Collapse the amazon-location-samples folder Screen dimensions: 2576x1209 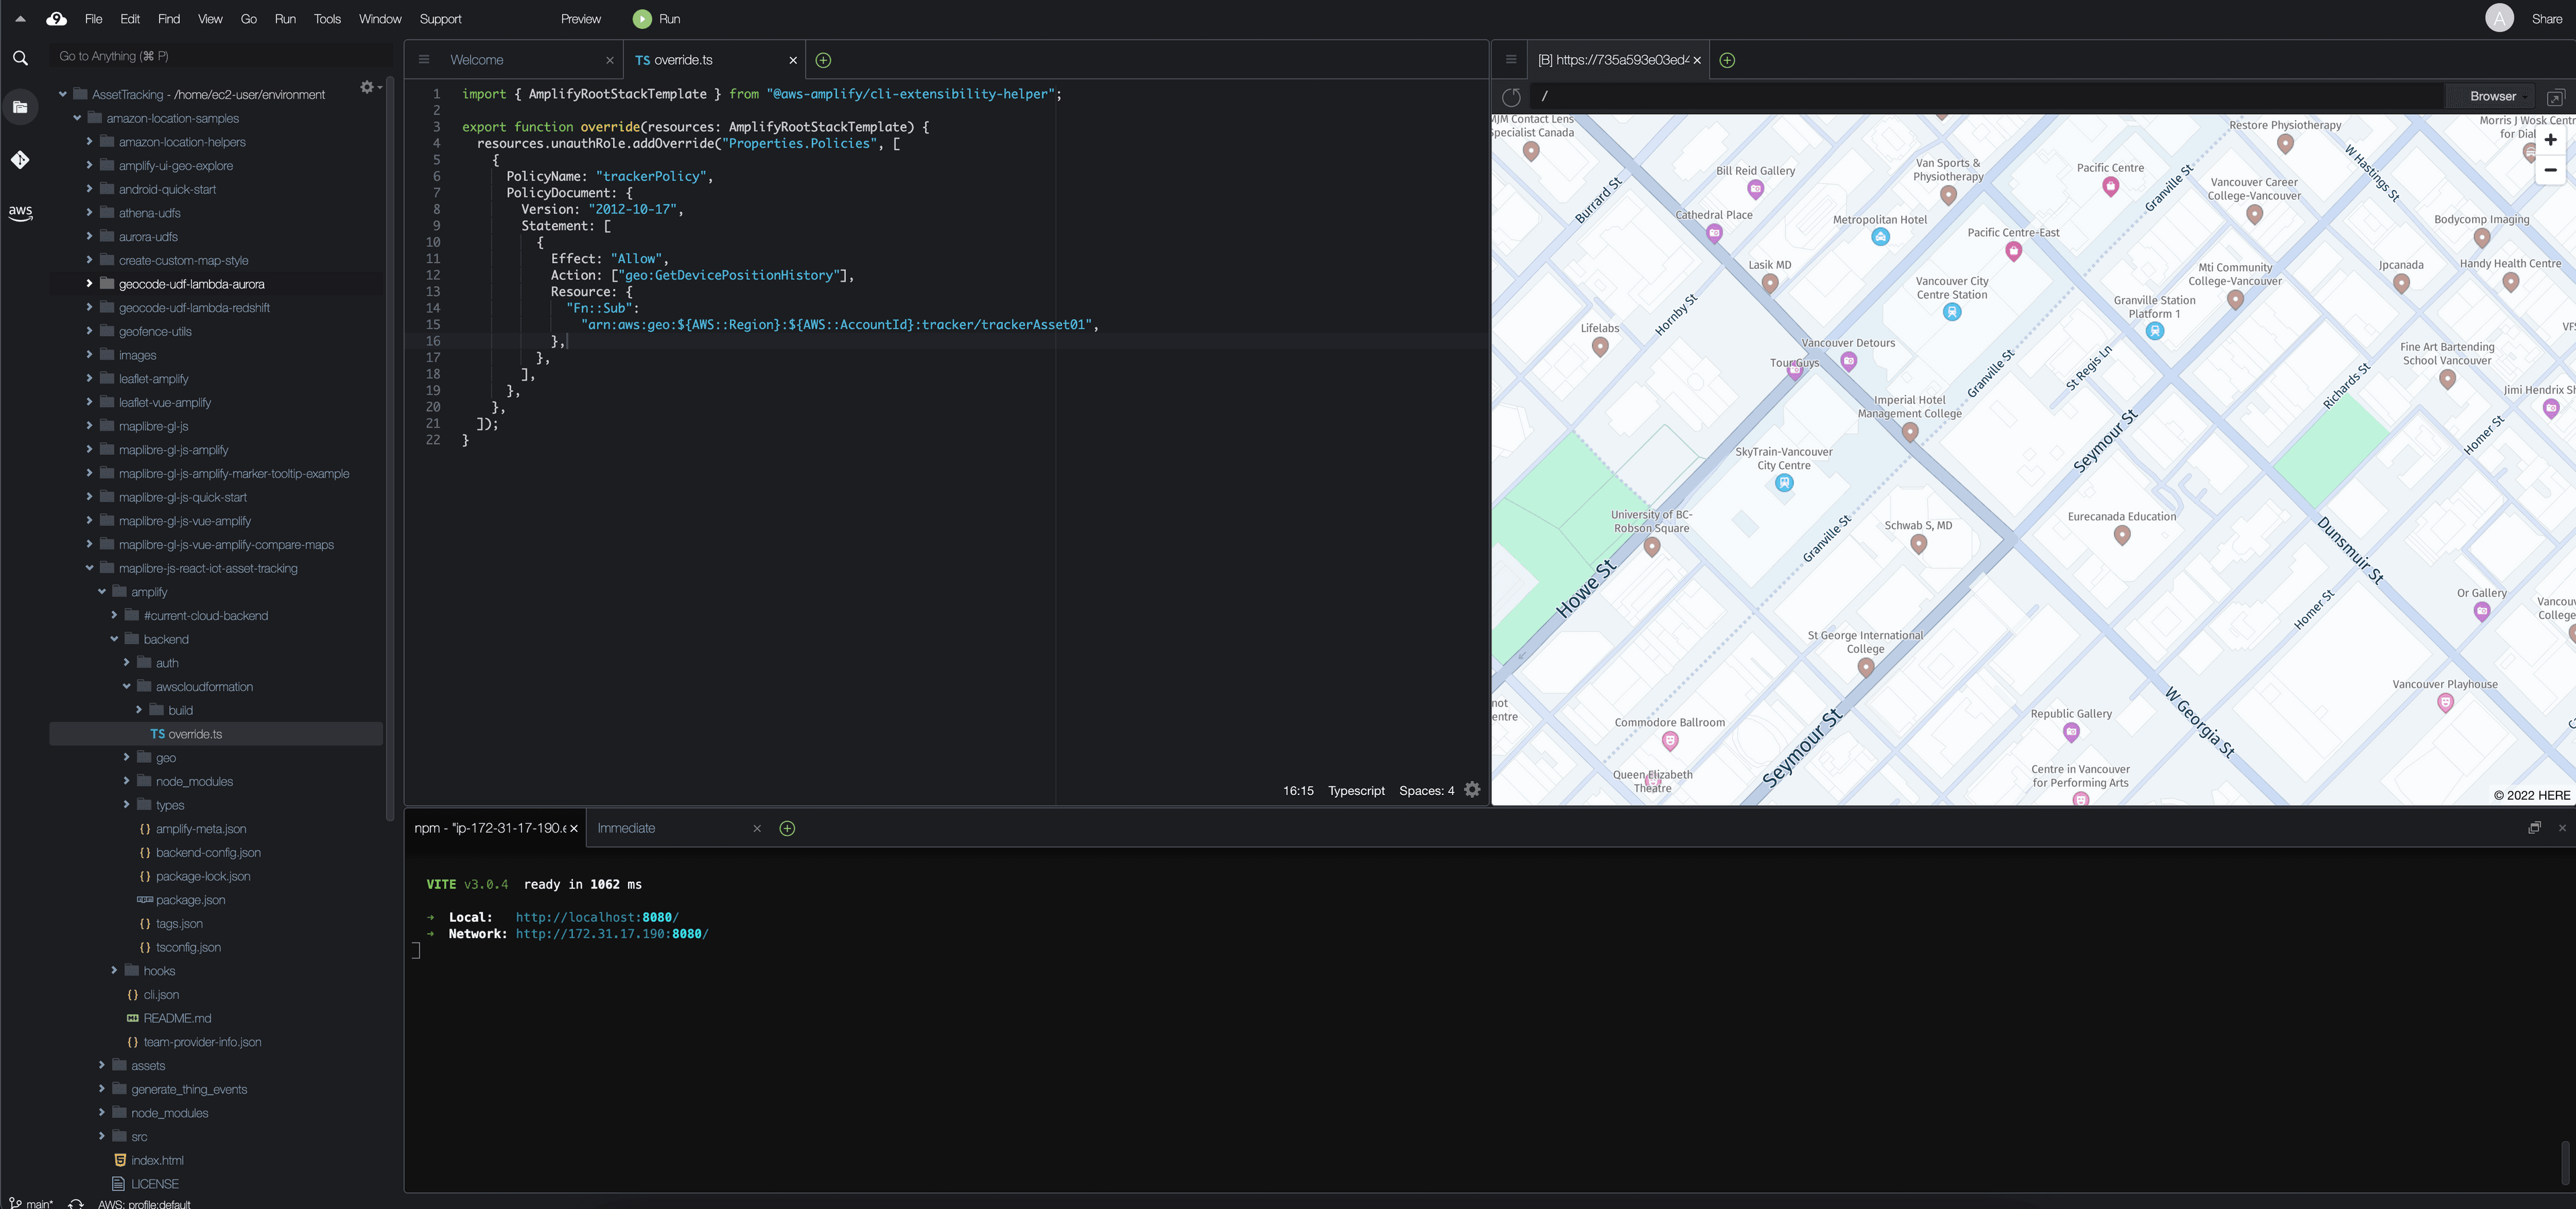[x=77, y=118]
